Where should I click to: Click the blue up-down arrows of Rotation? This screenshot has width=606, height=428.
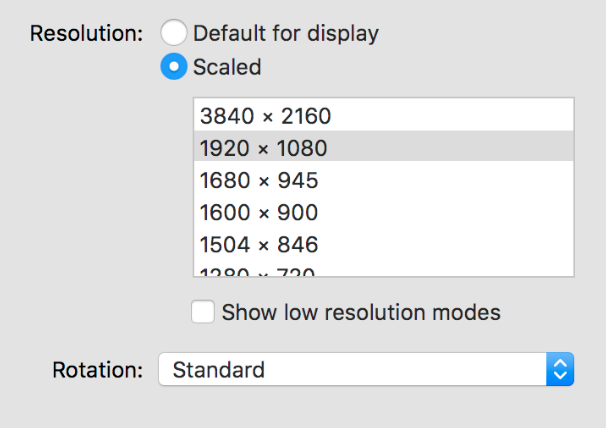[x=560, y=369]
